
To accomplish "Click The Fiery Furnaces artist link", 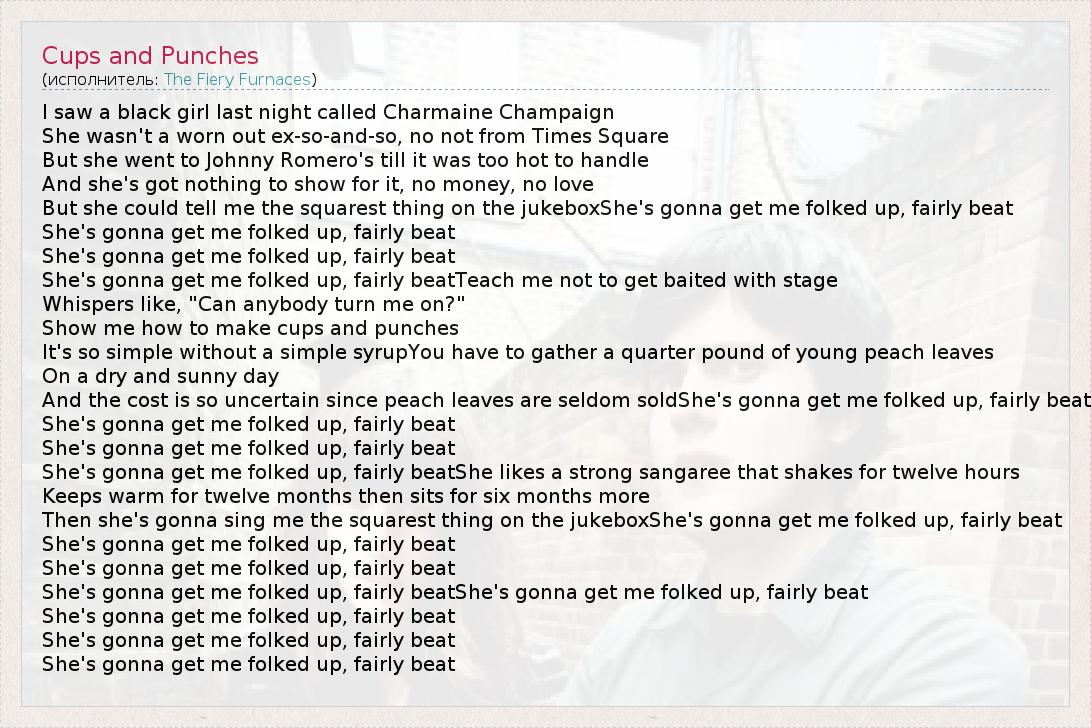I will 237,79.
